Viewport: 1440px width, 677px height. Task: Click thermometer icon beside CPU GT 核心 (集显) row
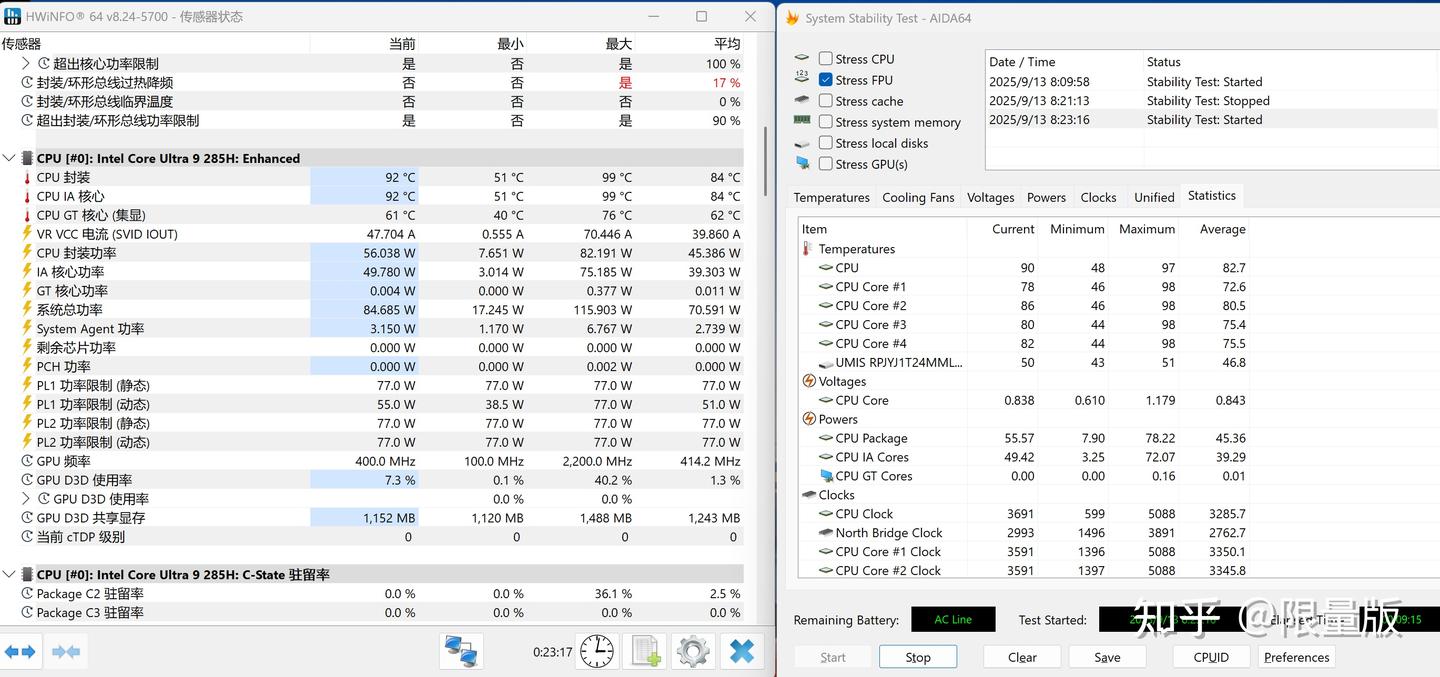pos(27,215)
